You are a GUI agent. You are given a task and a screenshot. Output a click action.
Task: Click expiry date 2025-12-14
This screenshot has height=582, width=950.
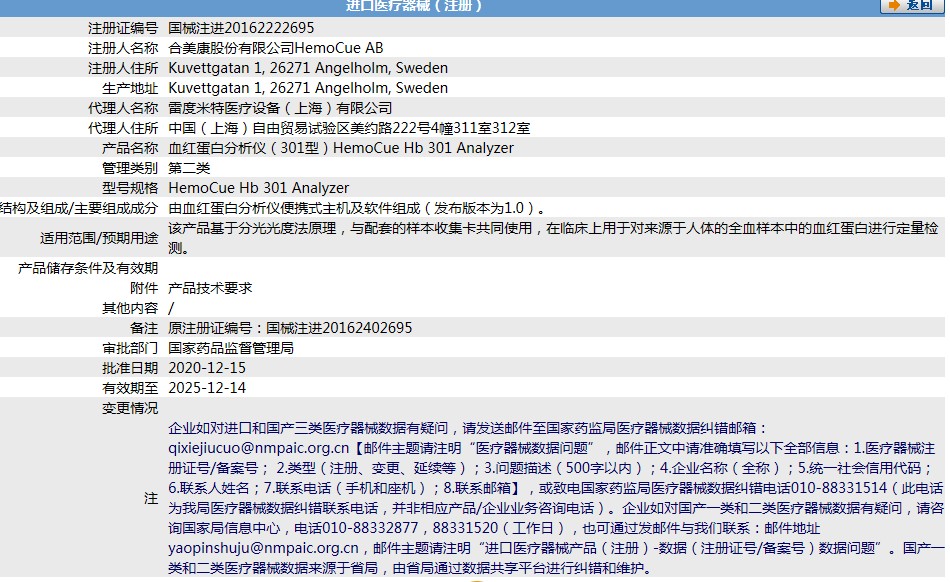click(x=207, y=388)
